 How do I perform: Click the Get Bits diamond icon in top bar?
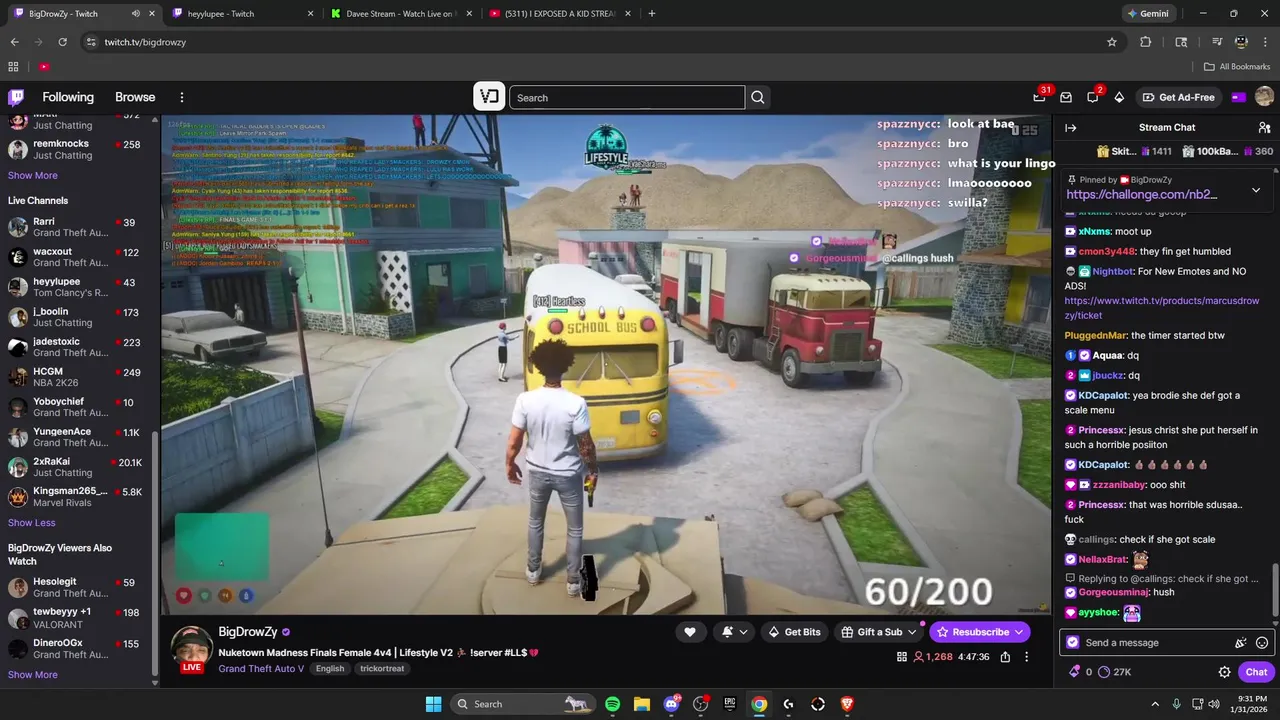(x=1119, y=97)
